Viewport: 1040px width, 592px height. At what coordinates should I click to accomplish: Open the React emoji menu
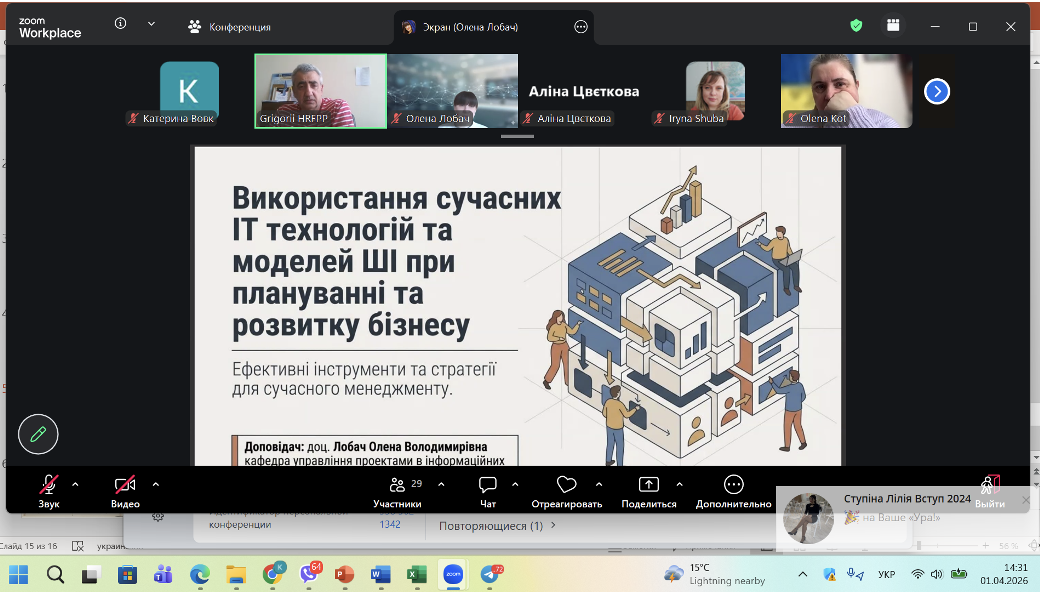coord(566,485)
